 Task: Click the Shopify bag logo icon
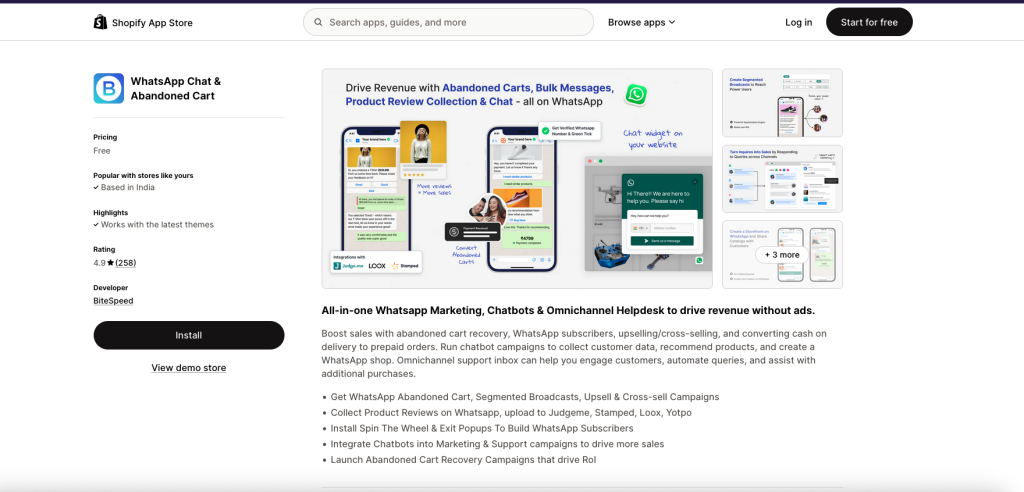click(100, 22)
